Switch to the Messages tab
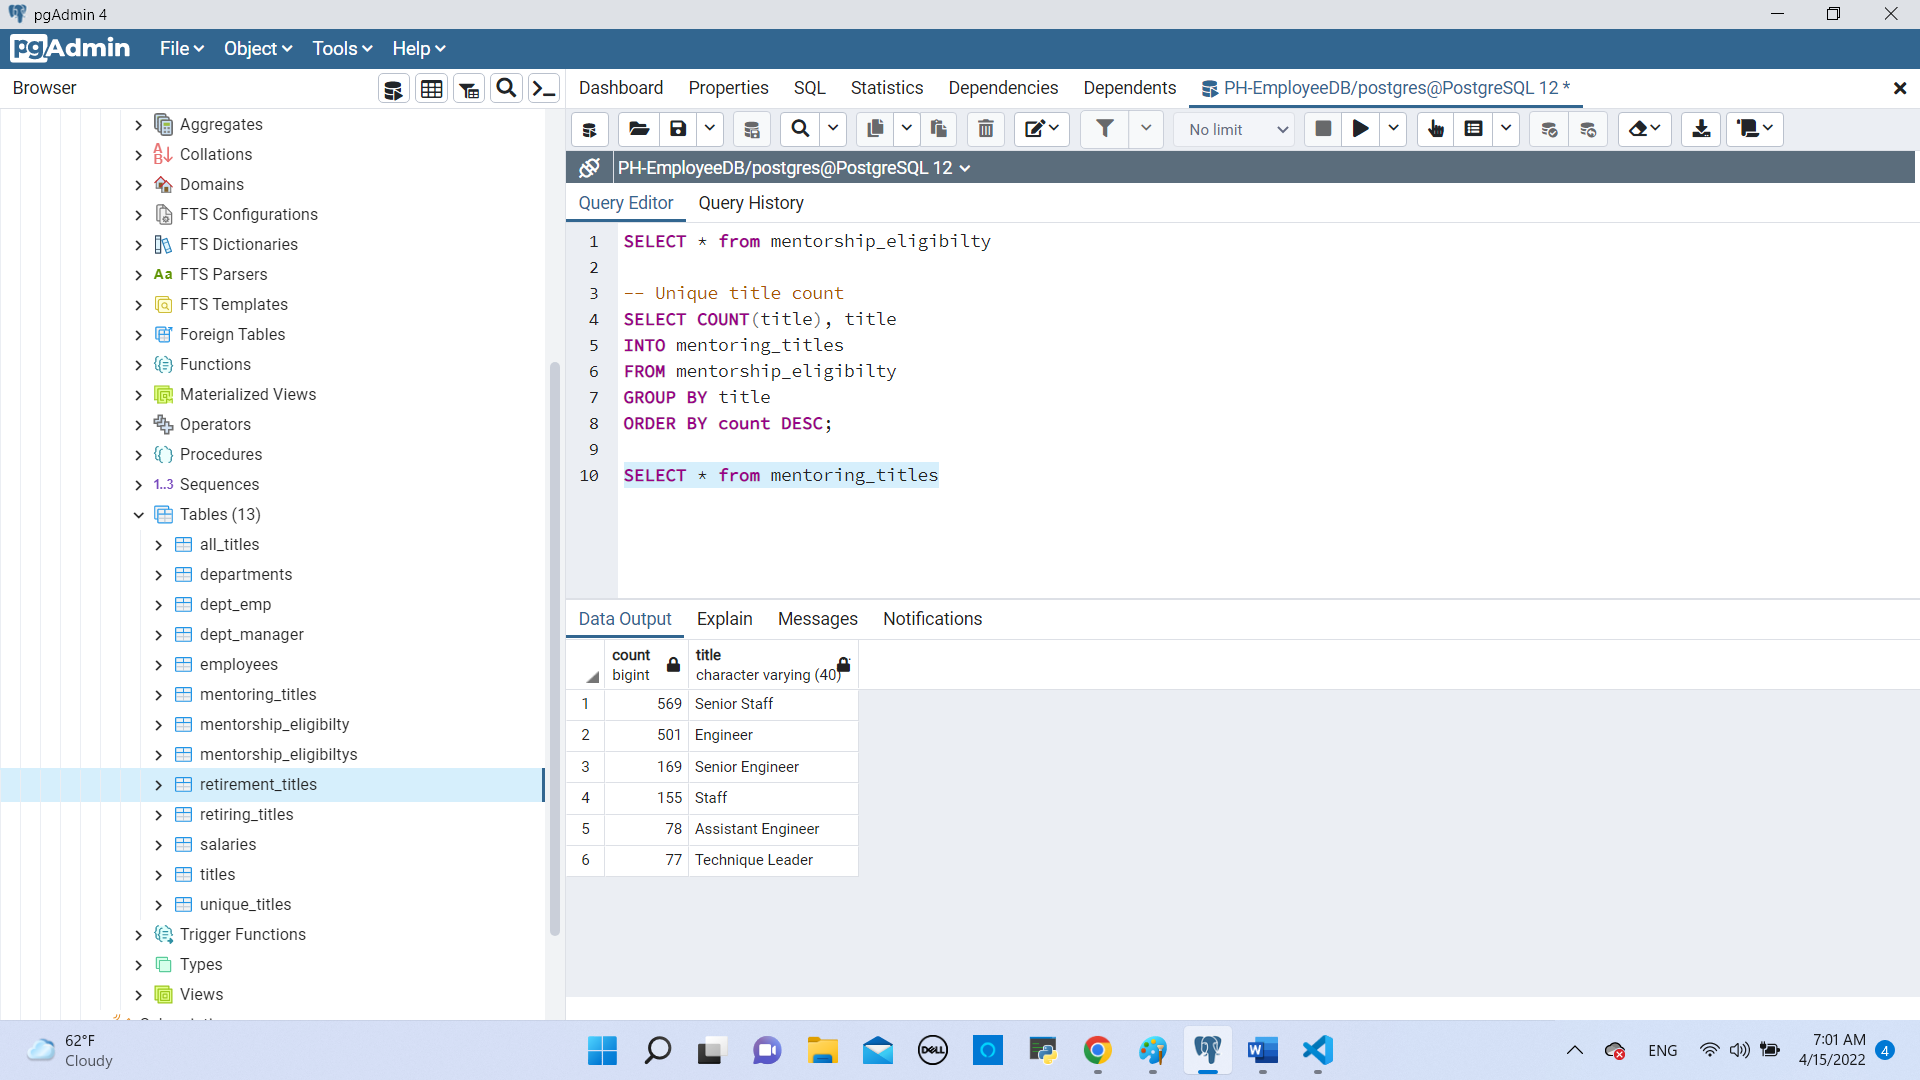Image resolution: width=1920 pixels, height=1080 pixels. tap(817, 619)
